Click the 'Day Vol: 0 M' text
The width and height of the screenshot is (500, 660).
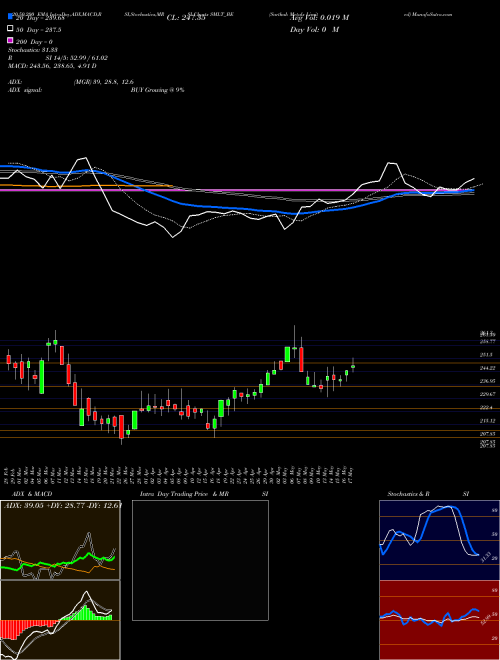pyautogui.click(x=314, y=30)
